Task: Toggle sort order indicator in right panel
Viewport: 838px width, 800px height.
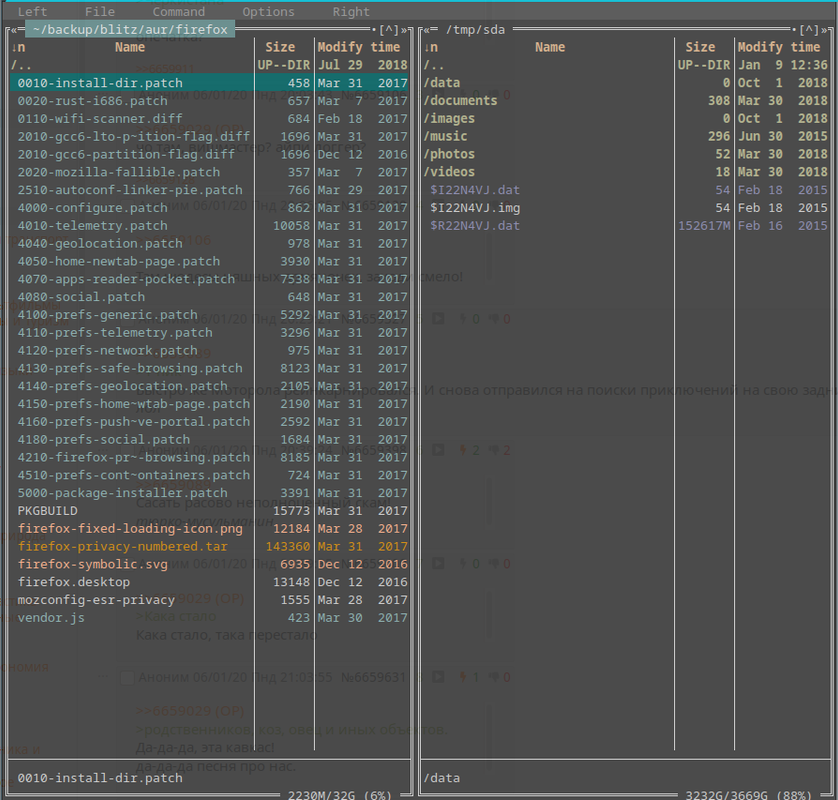Action: click(x=431, y=47)
